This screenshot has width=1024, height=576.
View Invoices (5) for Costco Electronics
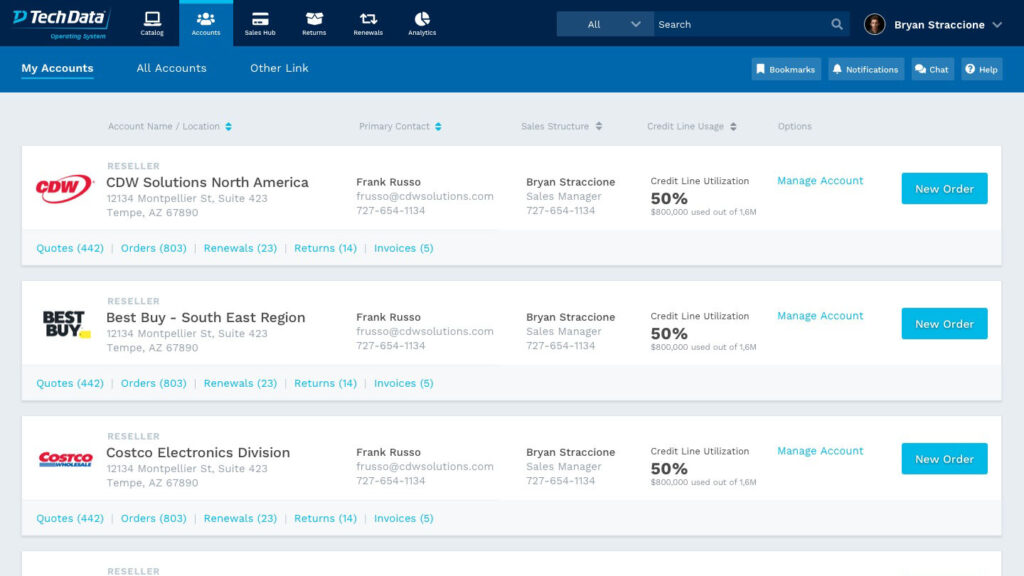pos(404,519)
